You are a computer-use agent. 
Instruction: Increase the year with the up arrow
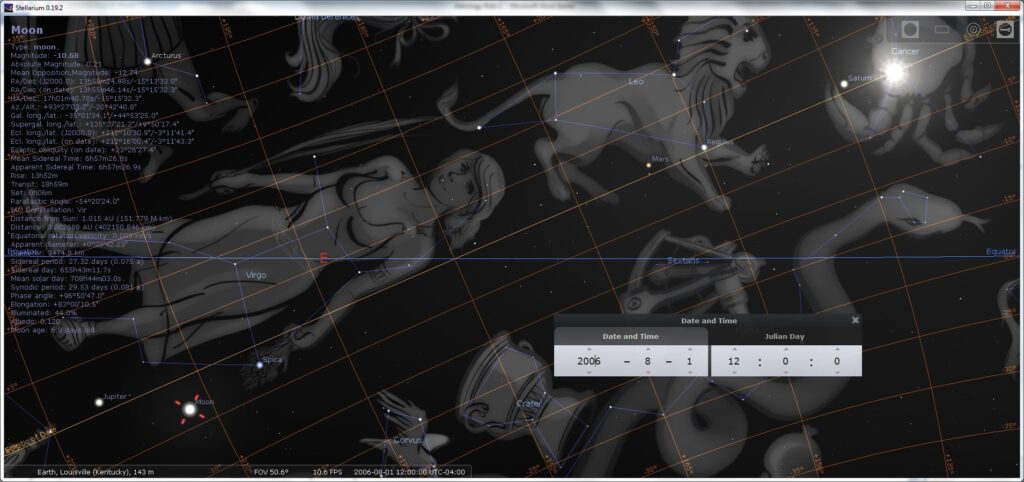588,349
